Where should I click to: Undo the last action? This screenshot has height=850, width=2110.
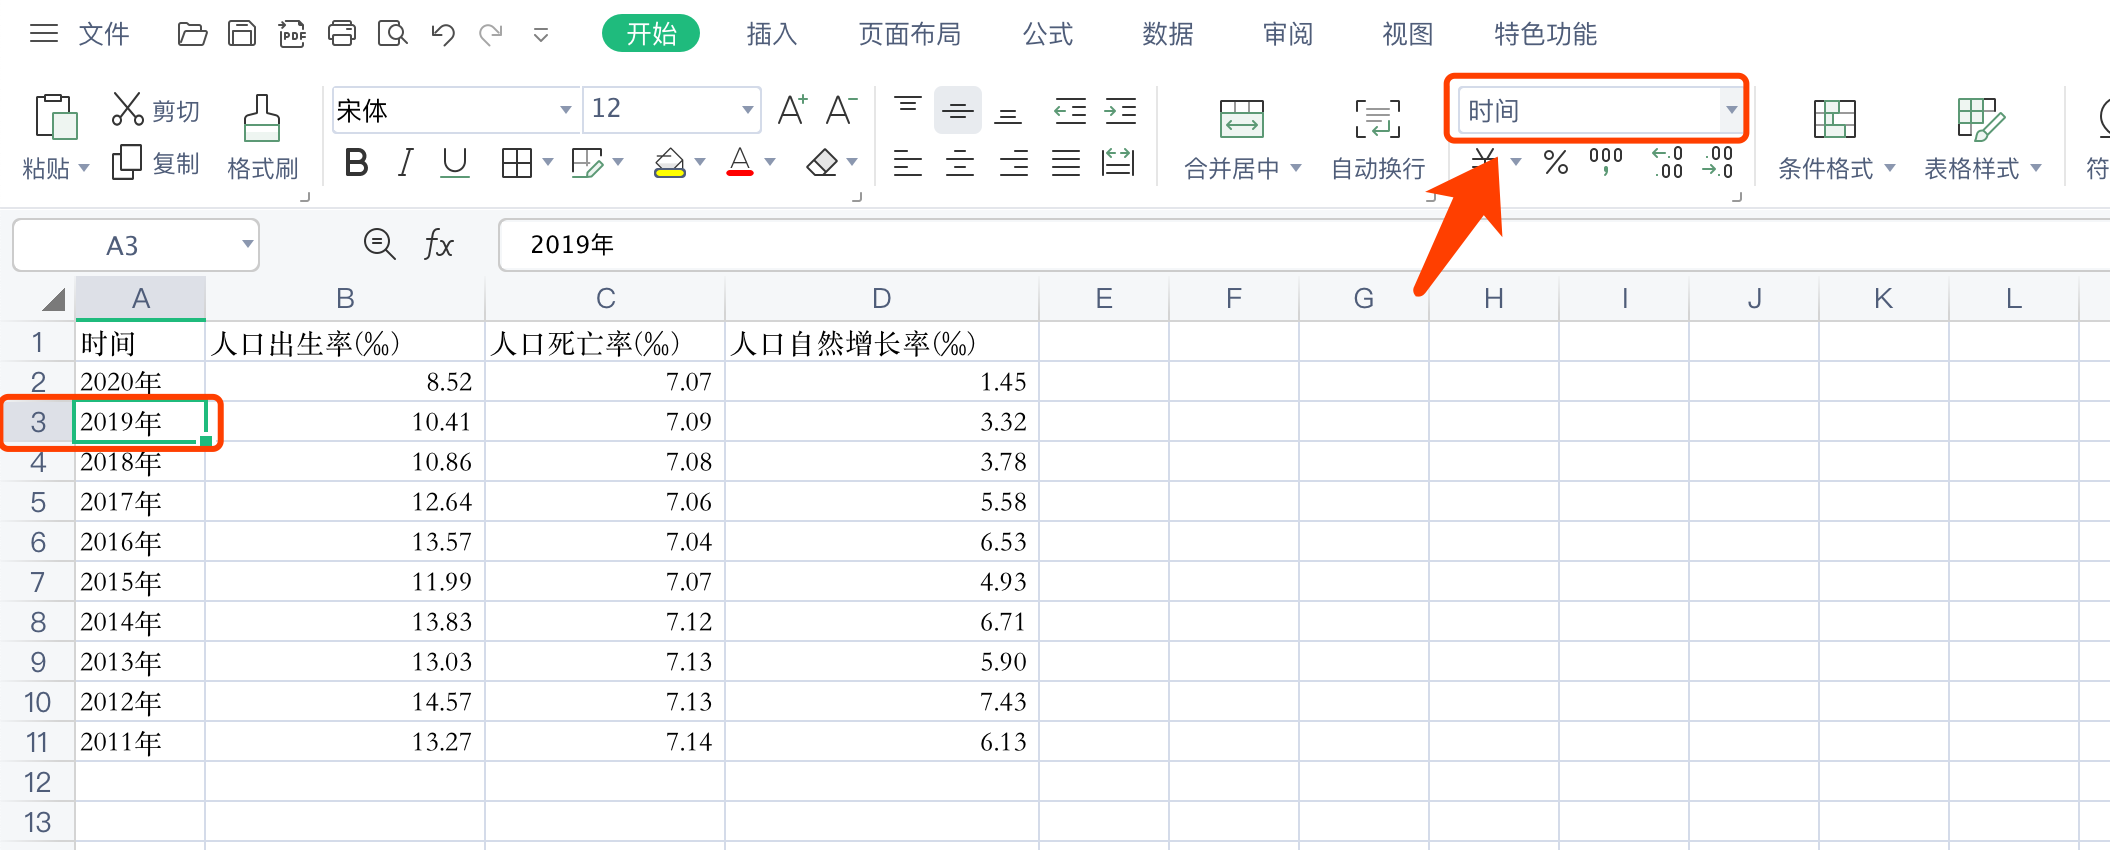(443, 35)
